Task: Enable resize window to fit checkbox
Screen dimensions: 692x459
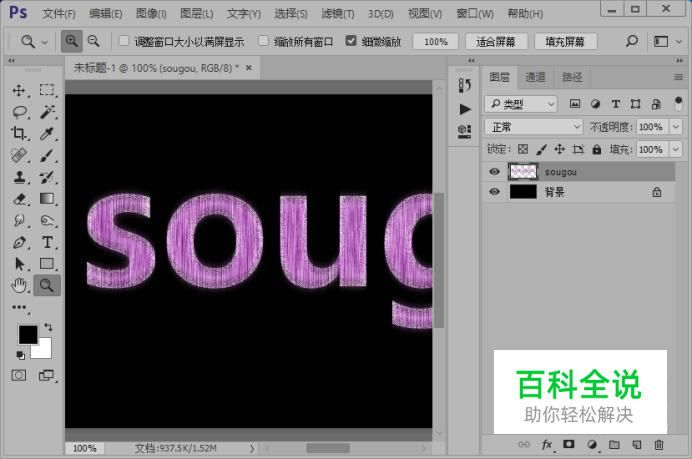Action: tap(124, 41)
